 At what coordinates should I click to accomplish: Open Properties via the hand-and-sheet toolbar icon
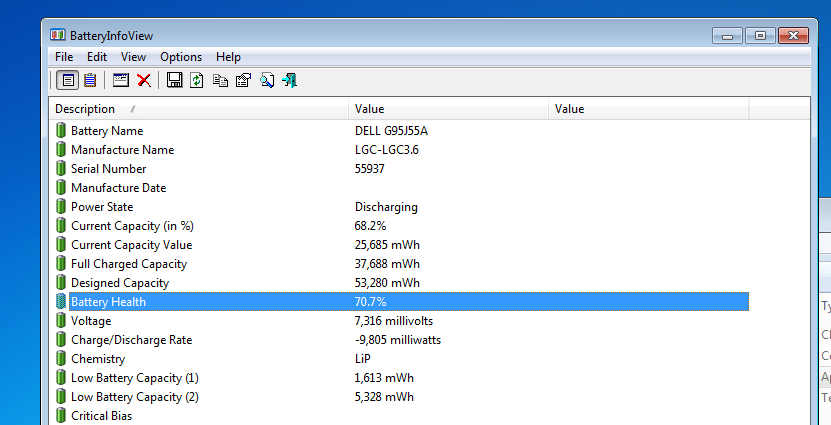[243, 81]
